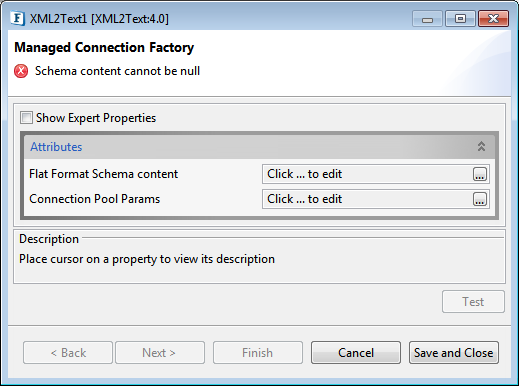Enable Show Expert Properties checkbox
519x386 pixels.
tap(26, 118)
